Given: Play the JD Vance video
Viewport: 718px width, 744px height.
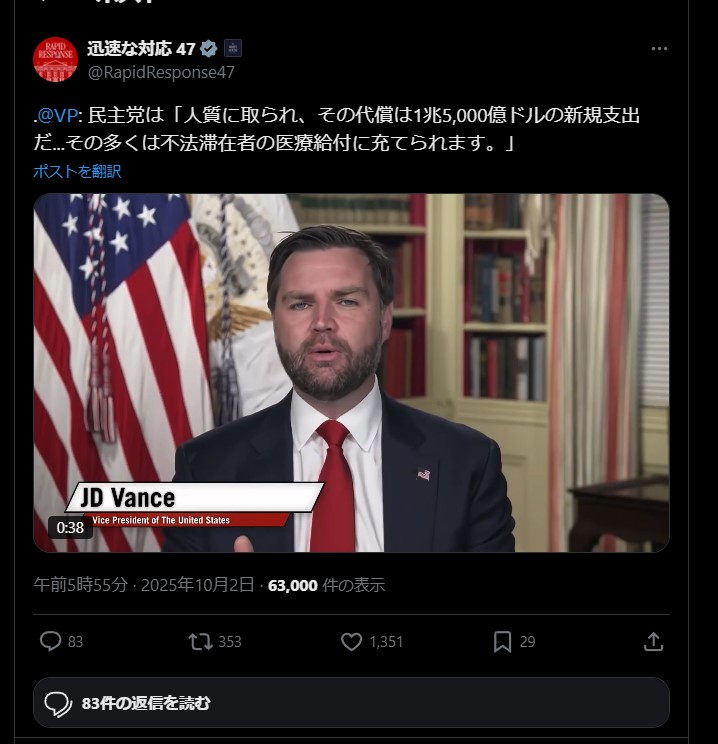Looking at the screenshot, I should (351, 372).
